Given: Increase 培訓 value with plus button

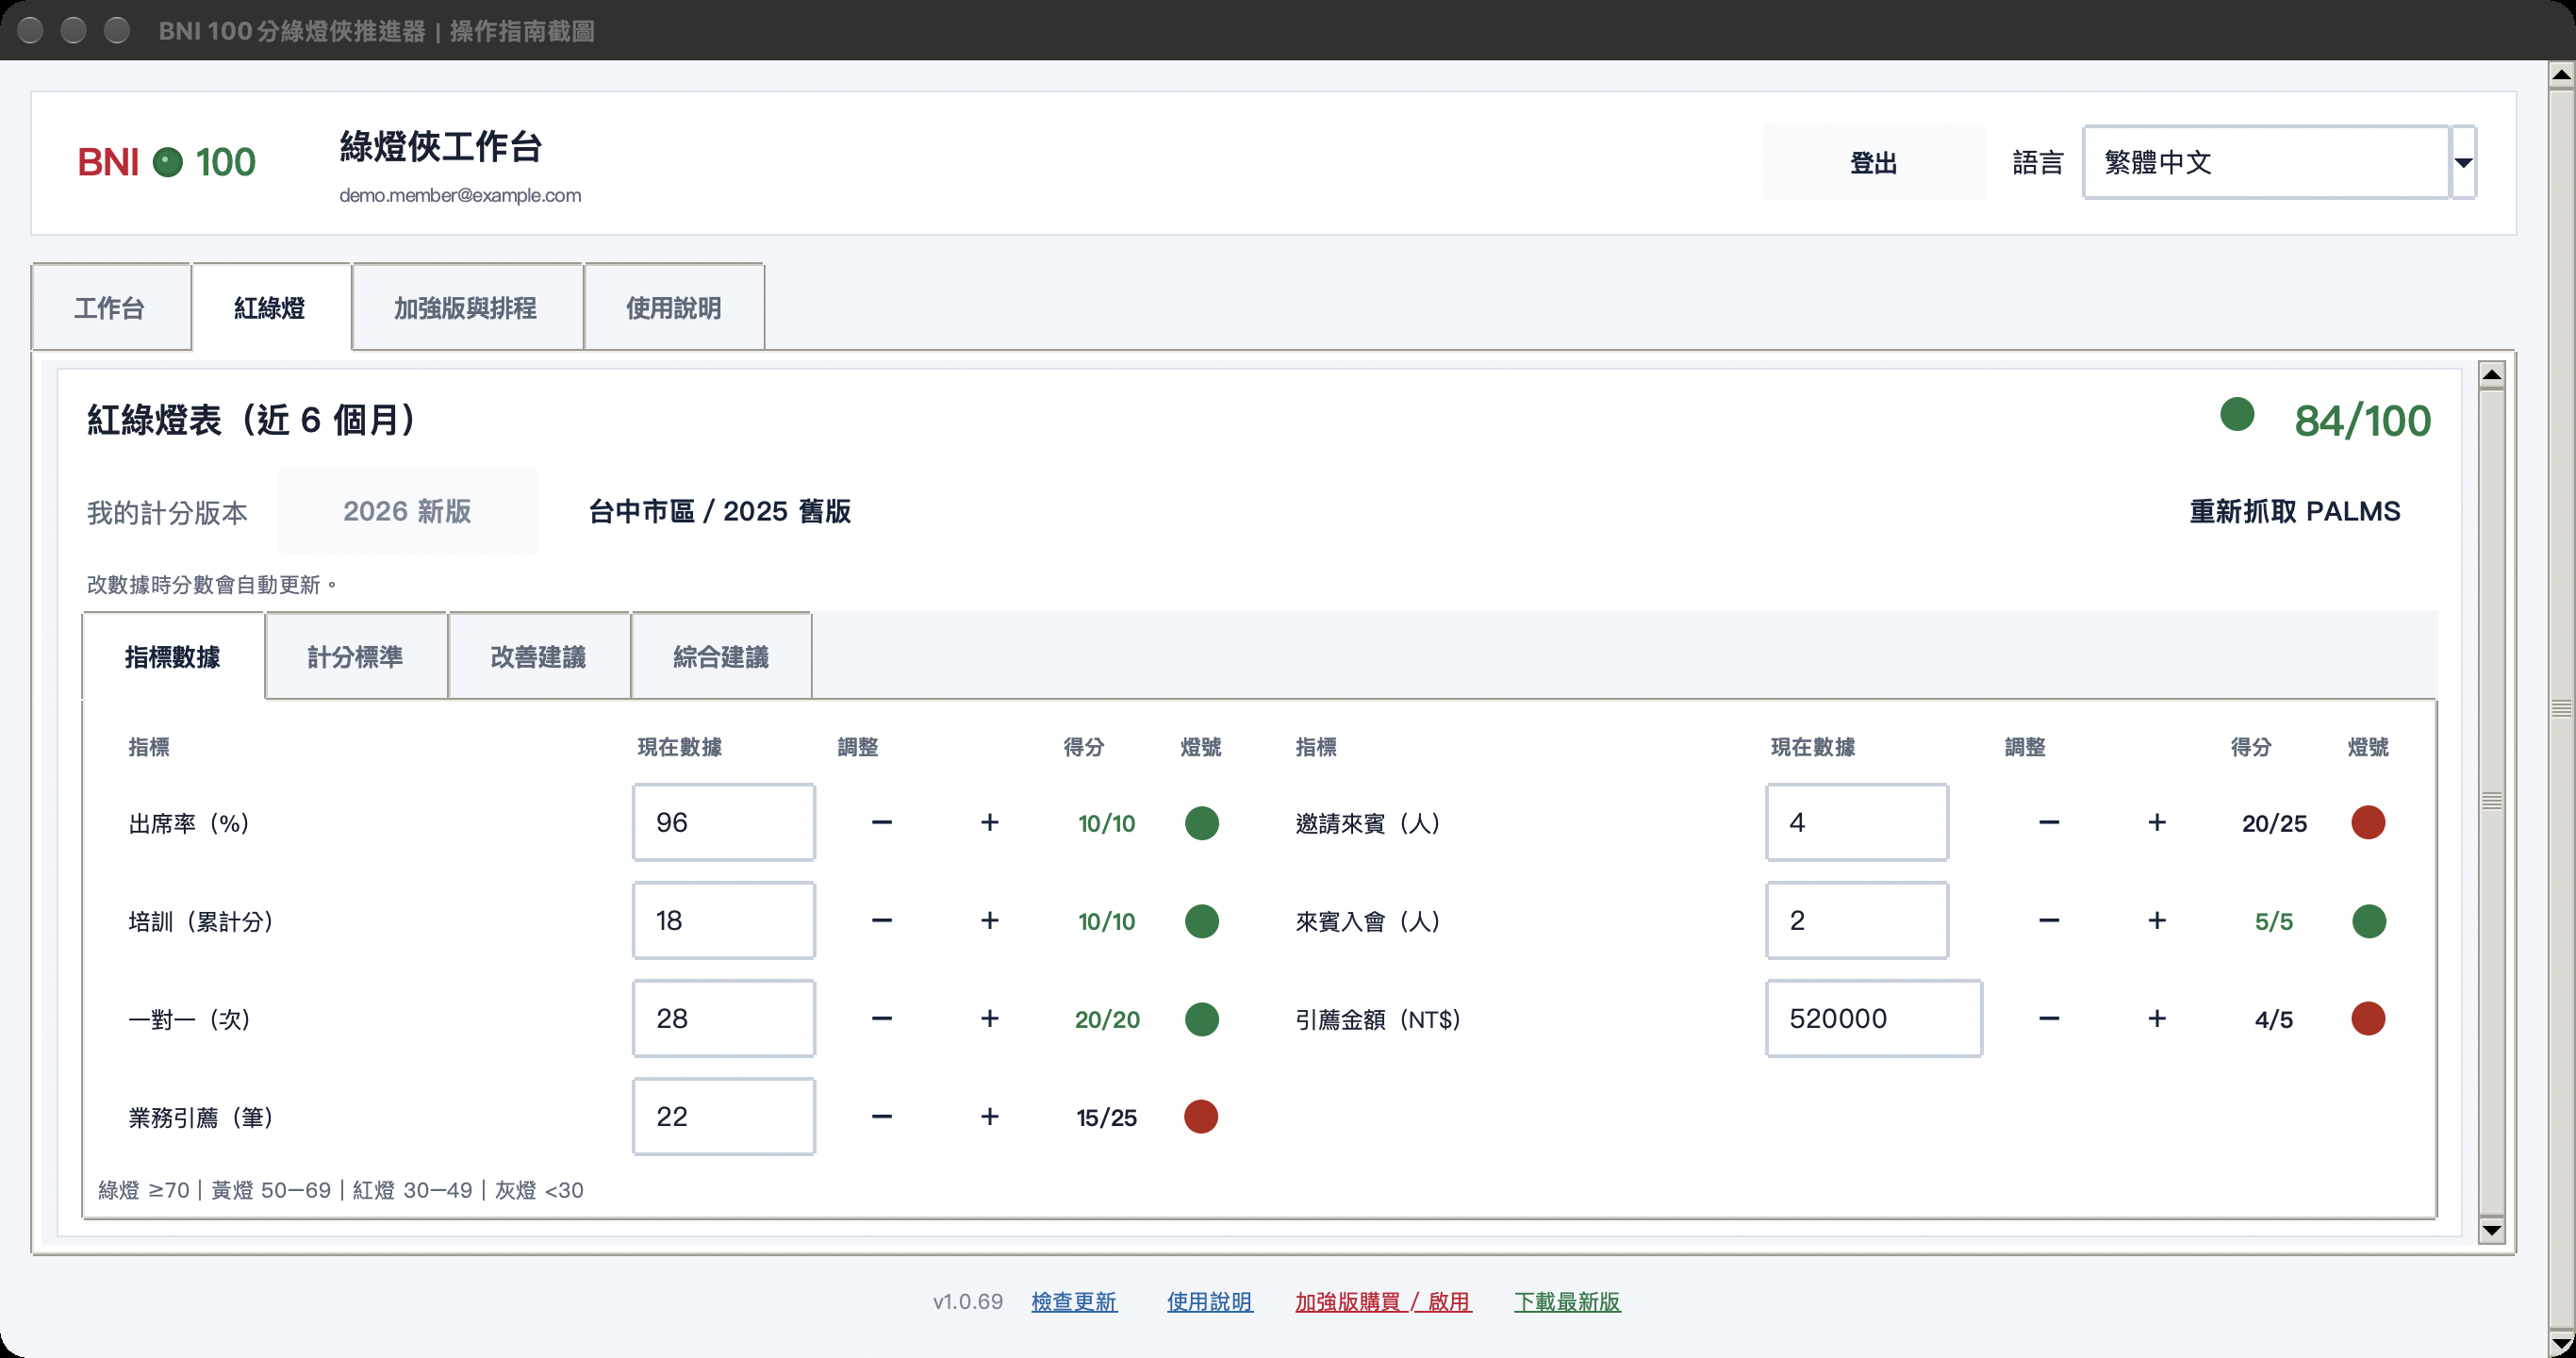Looking at the screenshot, I should [989, 920].
